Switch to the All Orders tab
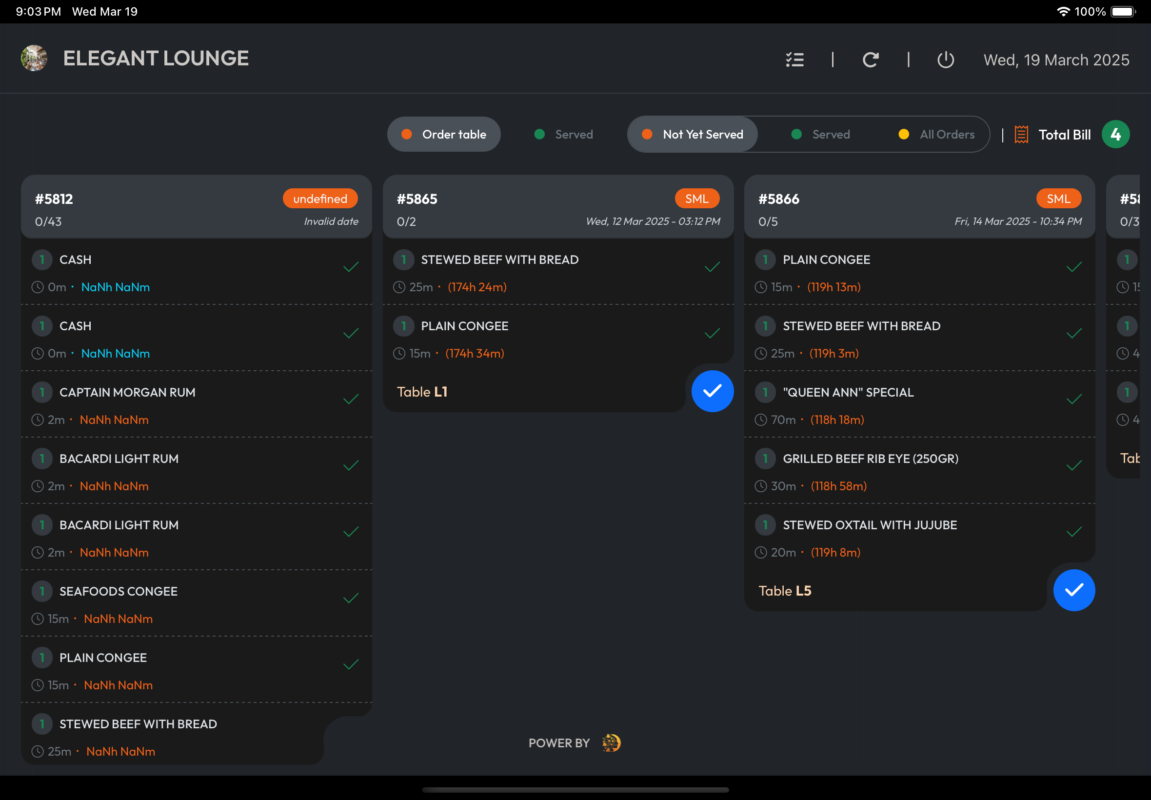Image resolution: width=1151 pixels, height=800 pixels. click(x=936, y=134)
